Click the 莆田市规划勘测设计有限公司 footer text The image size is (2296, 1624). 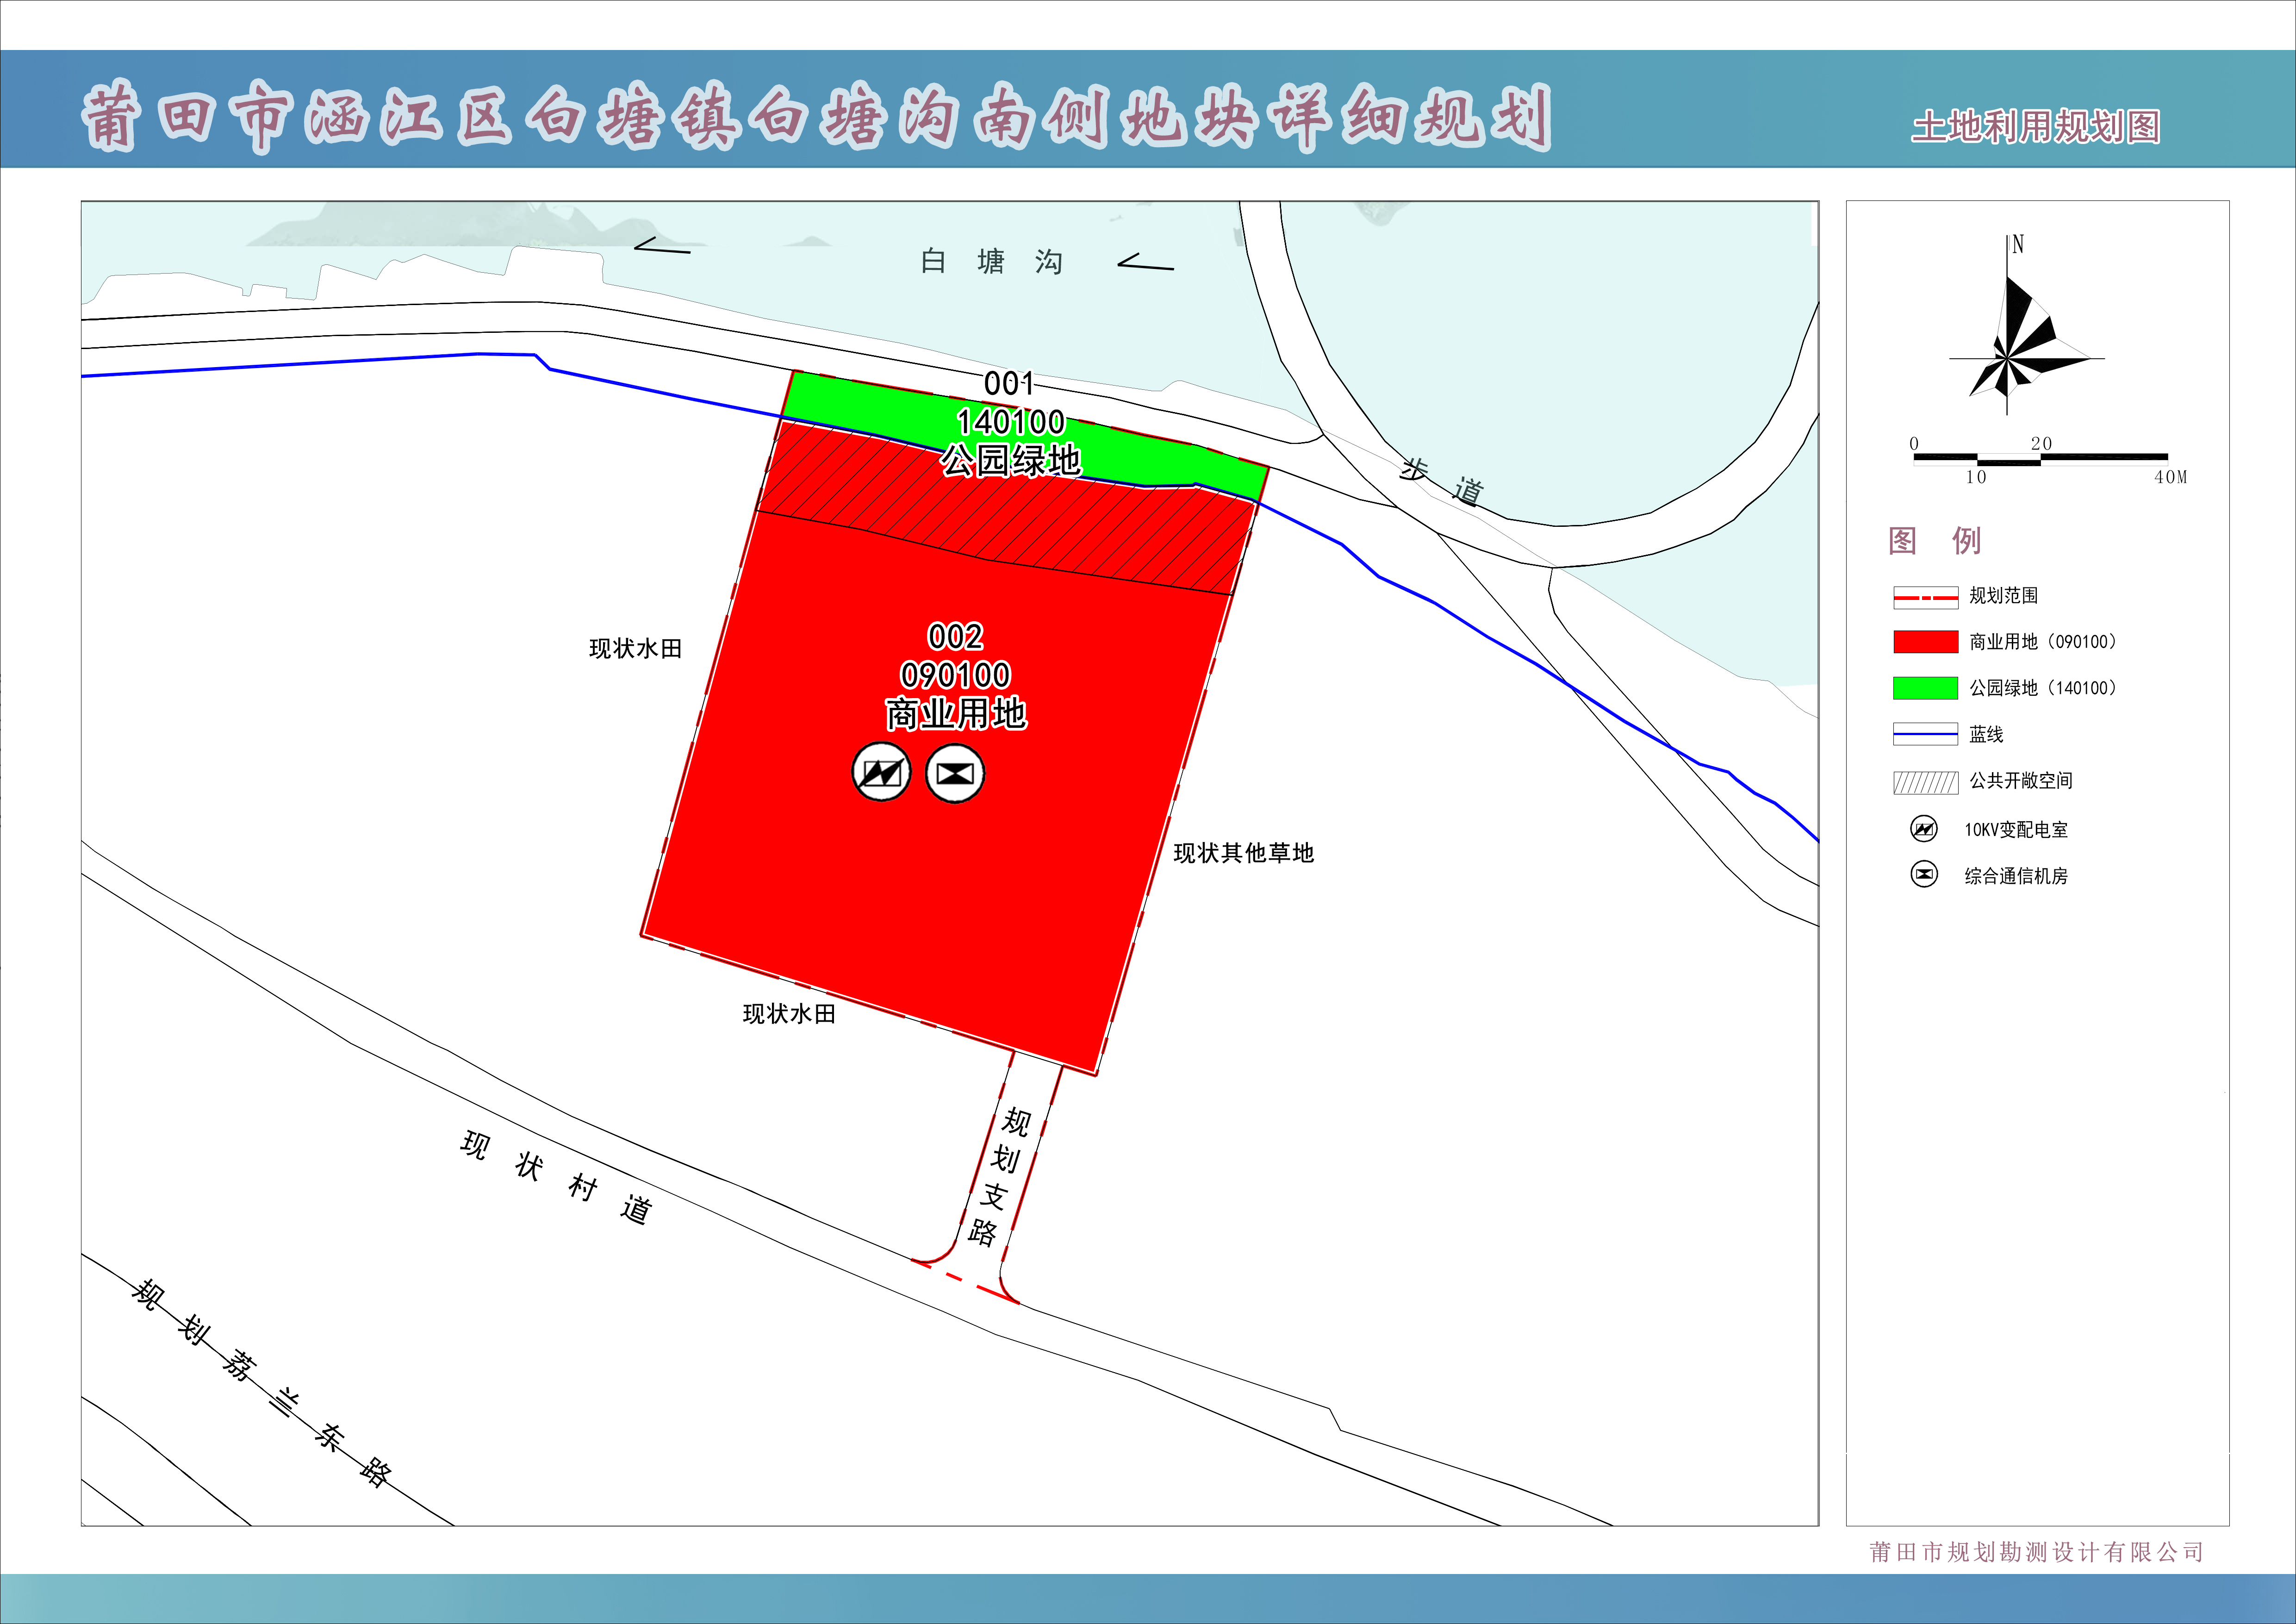coord(2036,1552)
